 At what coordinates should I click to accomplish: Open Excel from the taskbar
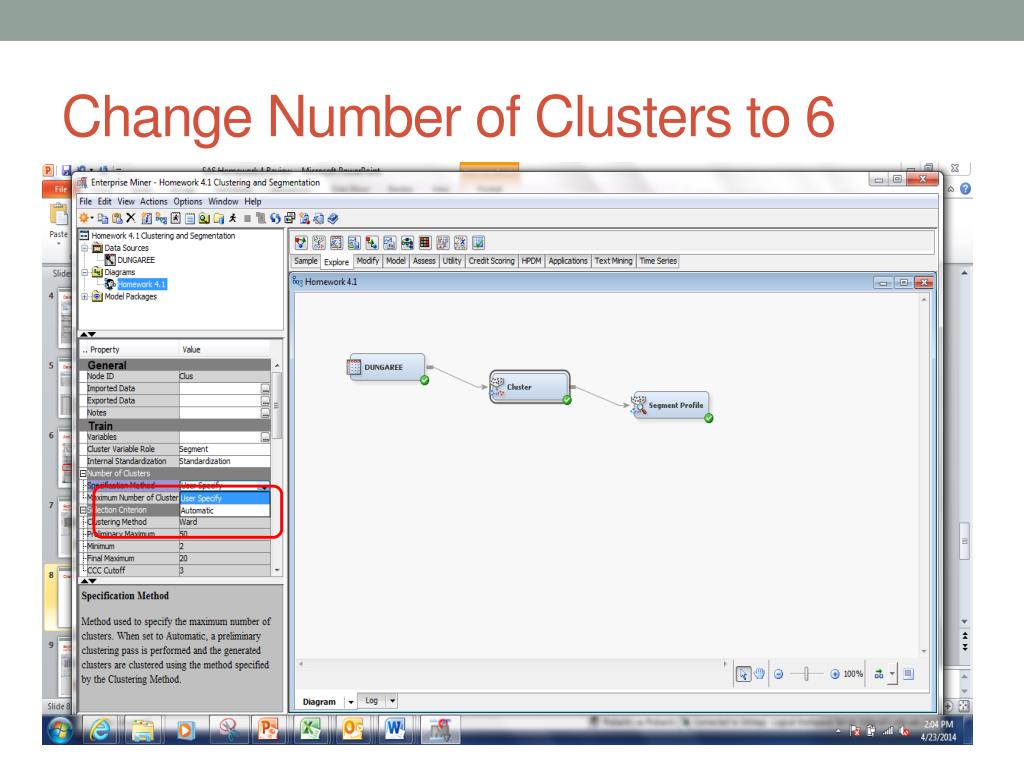[311, 729]
